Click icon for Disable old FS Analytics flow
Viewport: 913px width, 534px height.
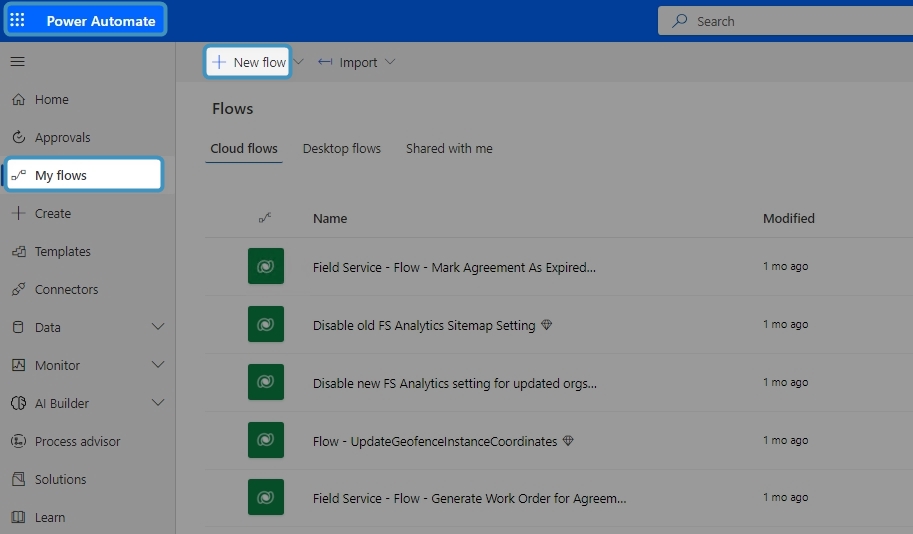[x=266, y=324]
